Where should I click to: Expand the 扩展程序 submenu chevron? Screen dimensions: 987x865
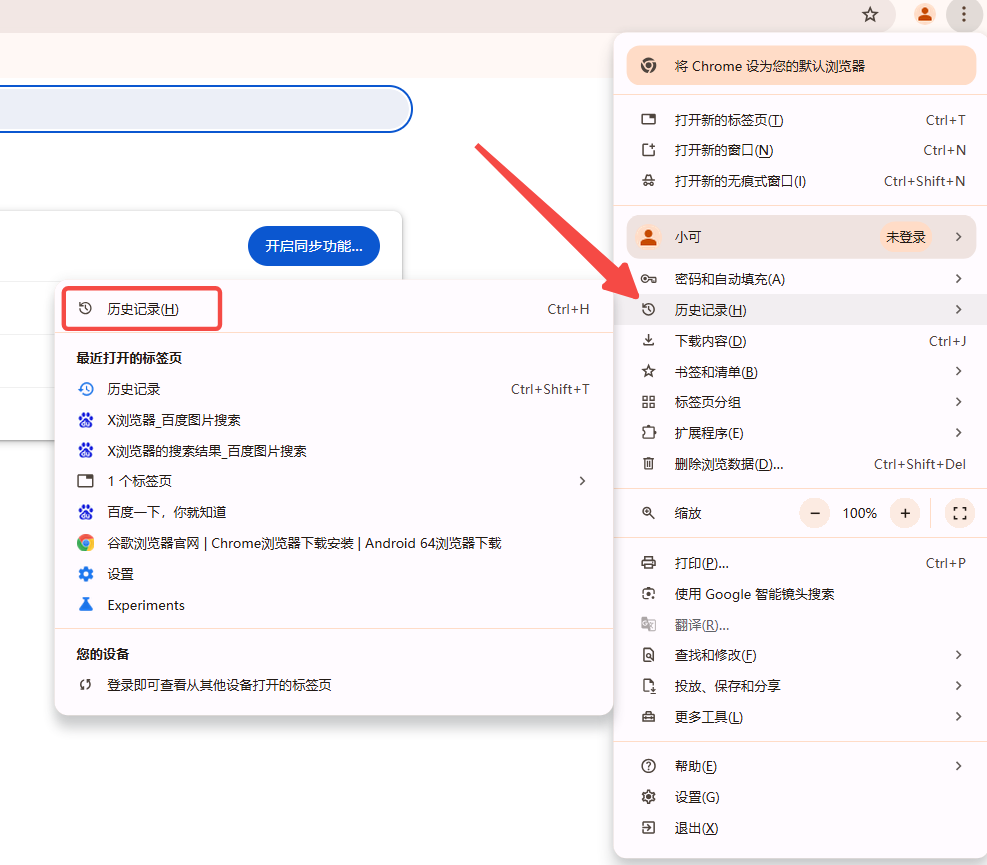pos(958,432)
